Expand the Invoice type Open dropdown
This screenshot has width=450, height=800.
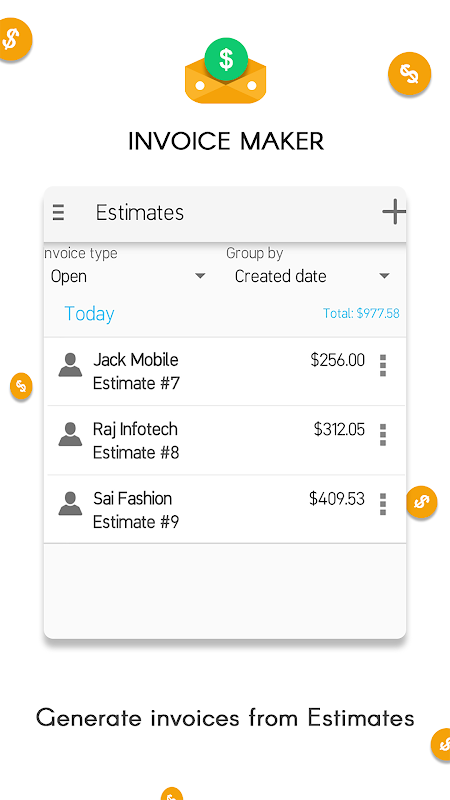pos(128,277)
